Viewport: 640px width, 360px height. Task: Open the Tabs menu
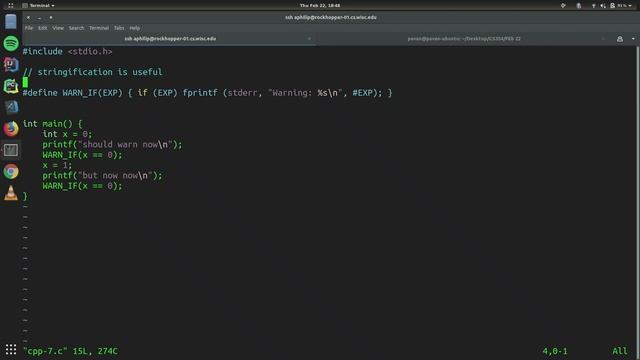[119, 28]
